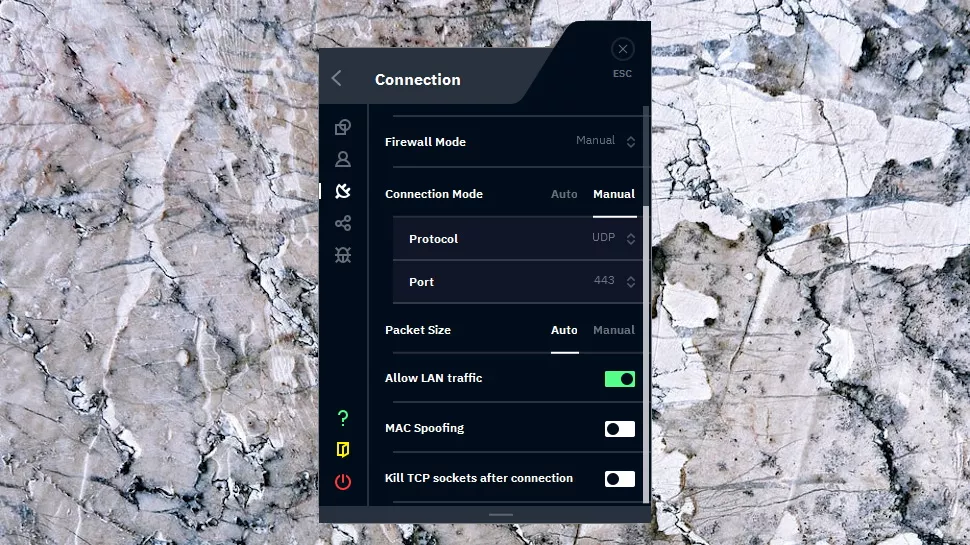Open the Firewall Mode dropdown
Screen dimensions: 970x545
click(606, 141)
